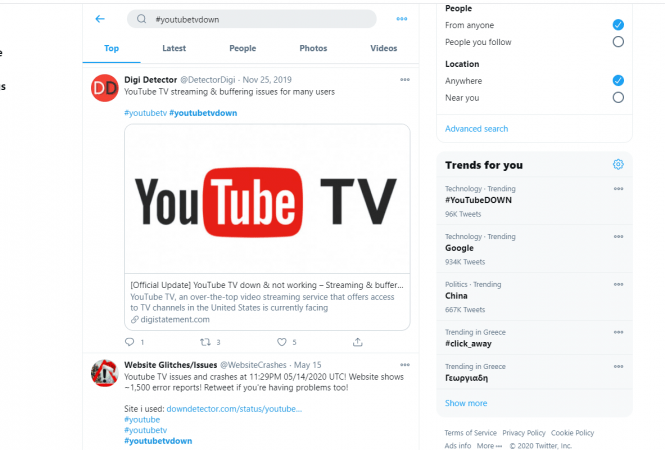The width and height of the screenshot is (665, 450).
Task: Open Website Glitches/Issues profile avatar
Action: pyautogui.click(x=105, y=373)
